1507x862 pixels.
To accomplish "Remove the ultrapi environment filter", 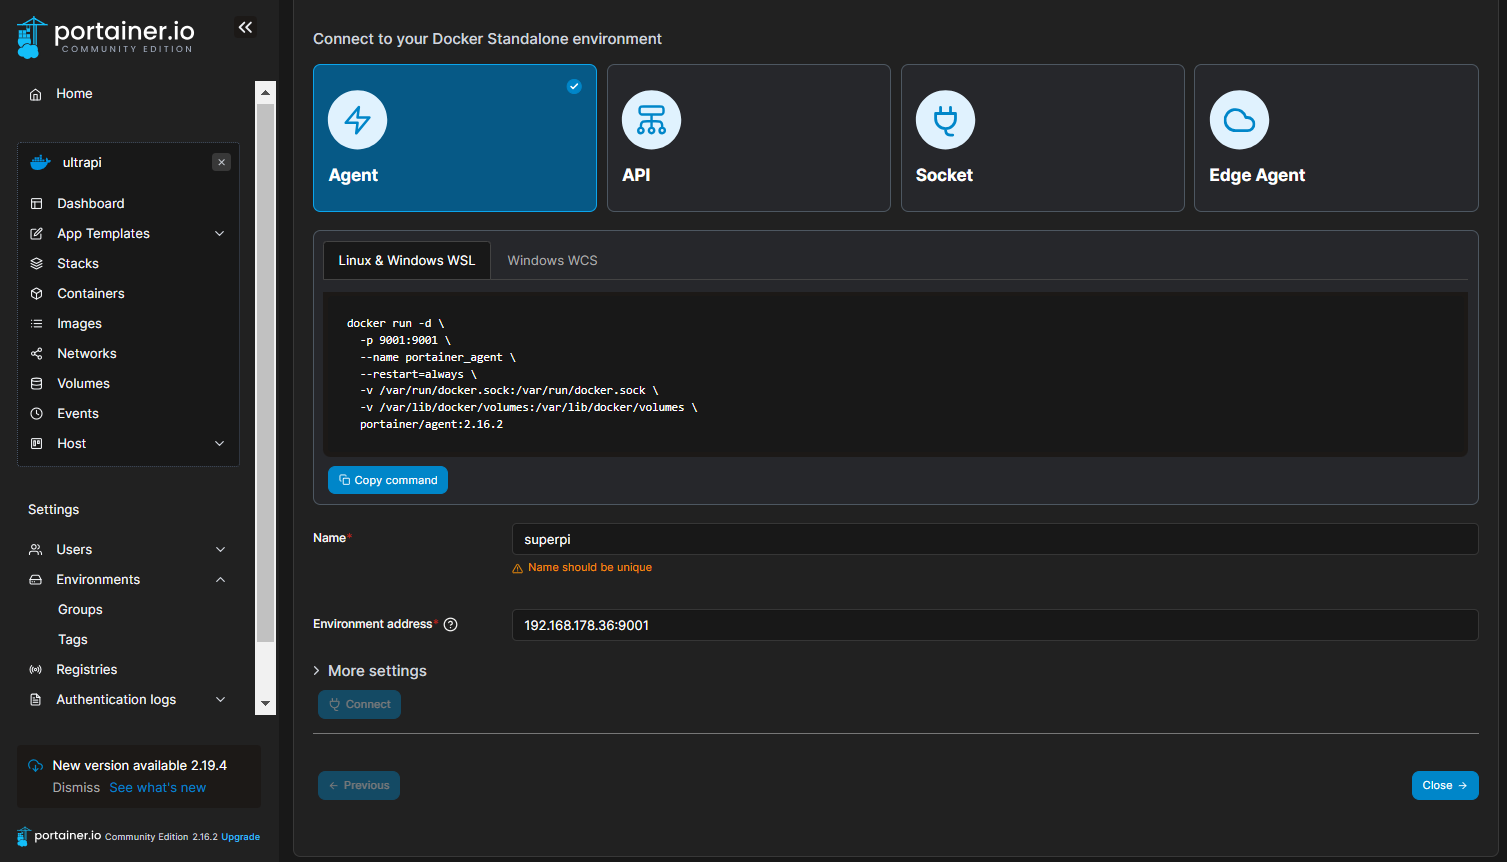I will (x=221, y=162).
